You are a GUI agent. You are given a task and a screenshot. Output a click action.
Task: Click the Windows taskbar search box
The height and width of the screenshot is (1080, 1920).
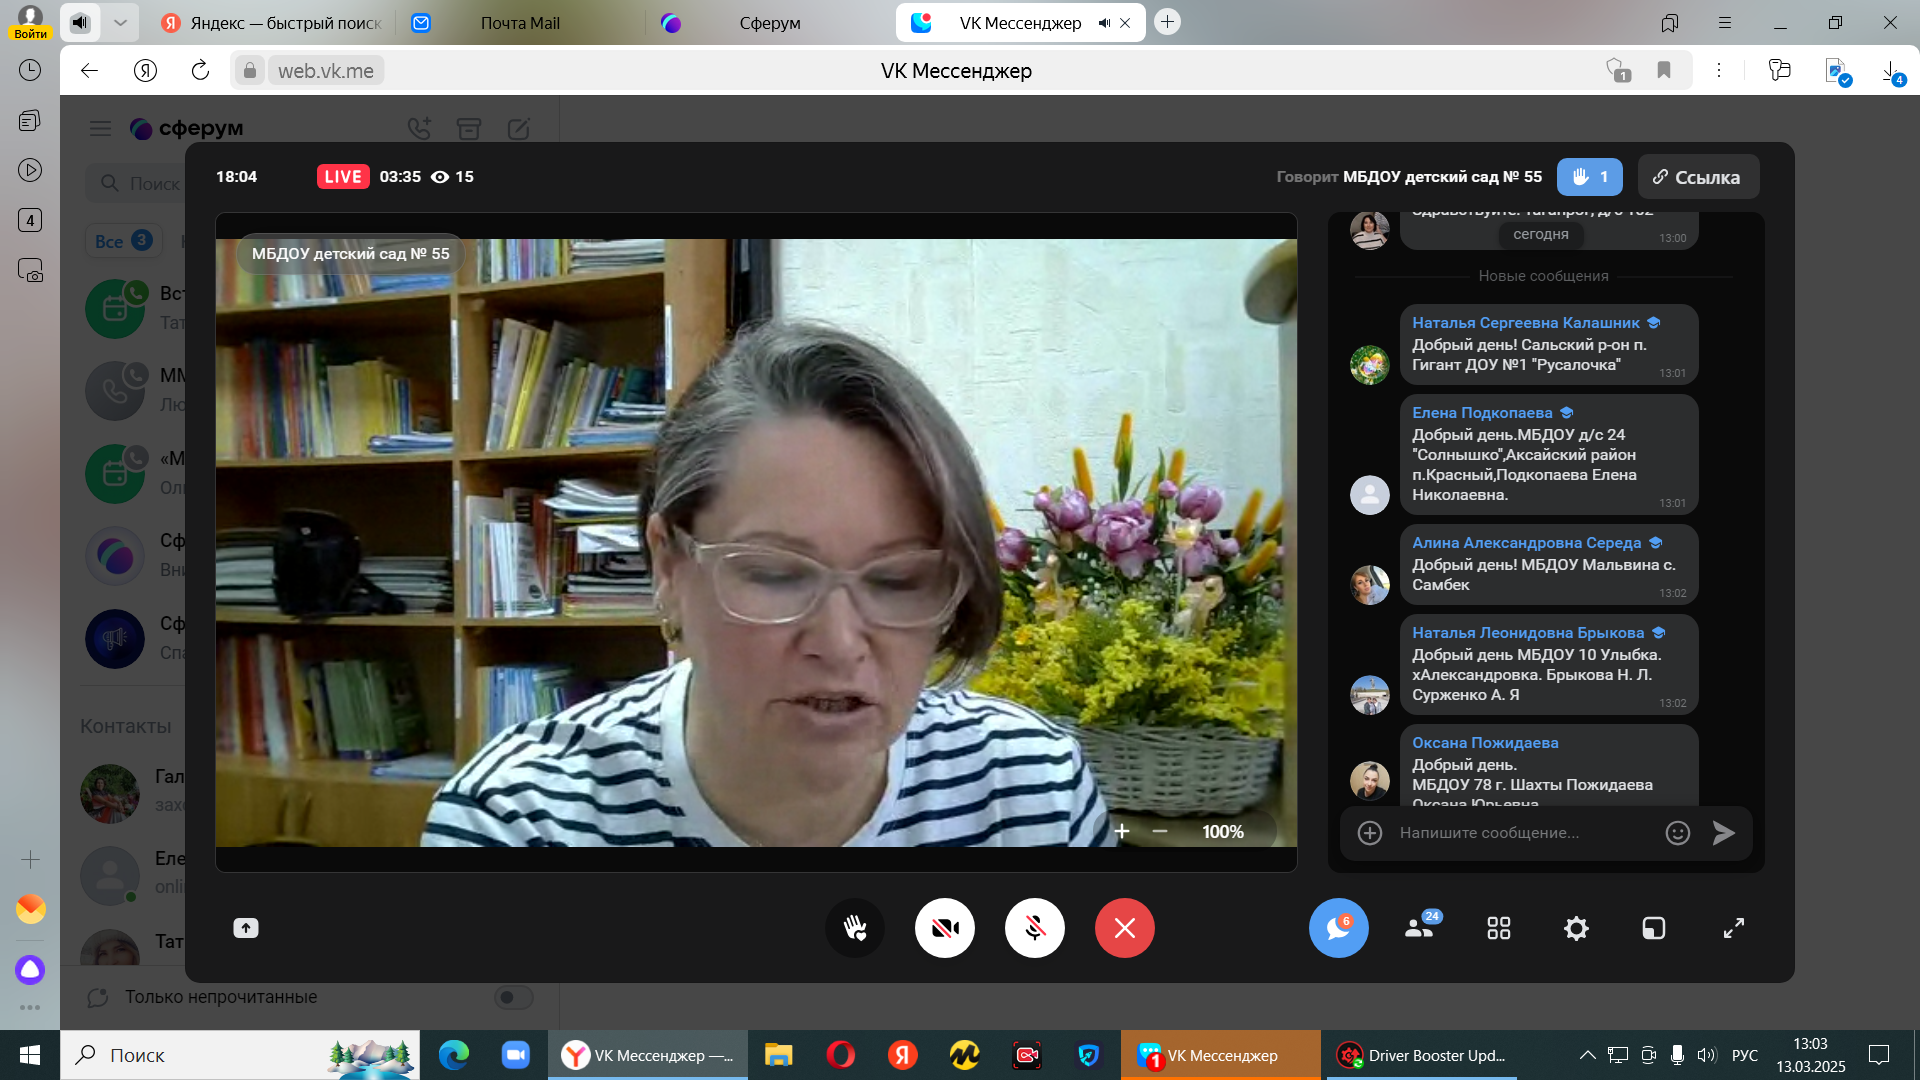pos(240,1055)
